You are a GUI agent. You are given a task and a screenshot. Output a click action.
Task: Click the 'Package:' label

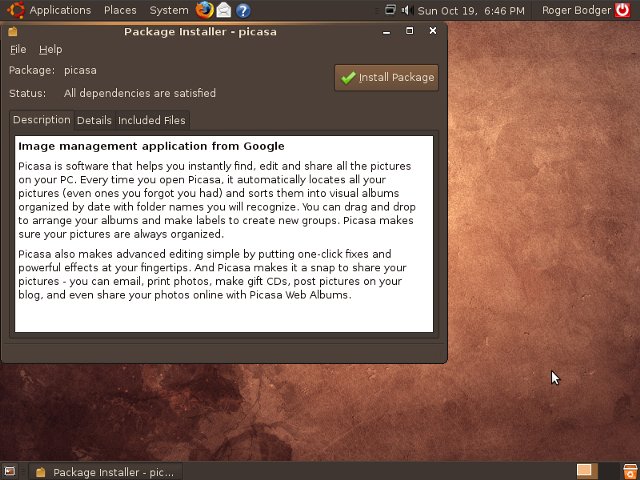tap(32, 70)
